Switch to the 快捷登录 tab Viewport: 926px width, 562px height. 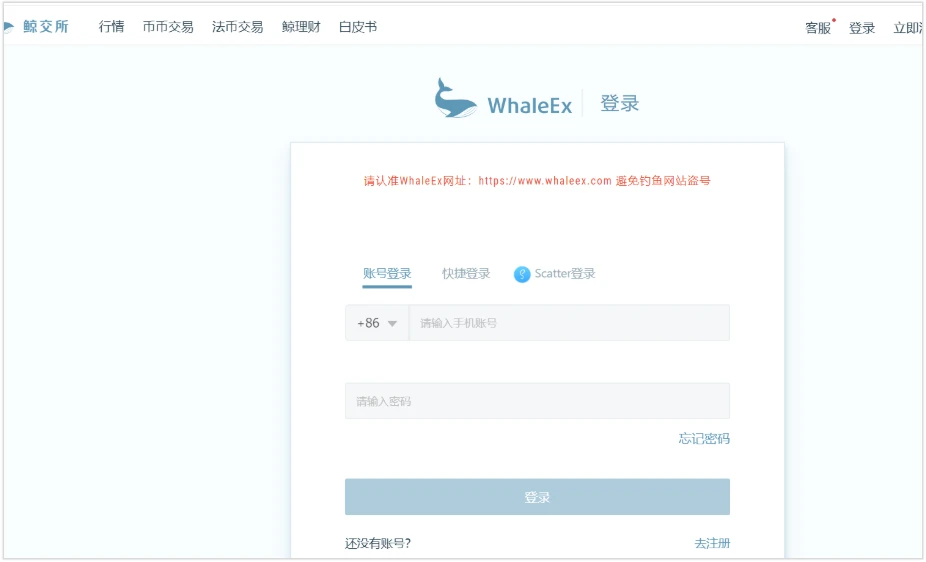coord(466,274)
